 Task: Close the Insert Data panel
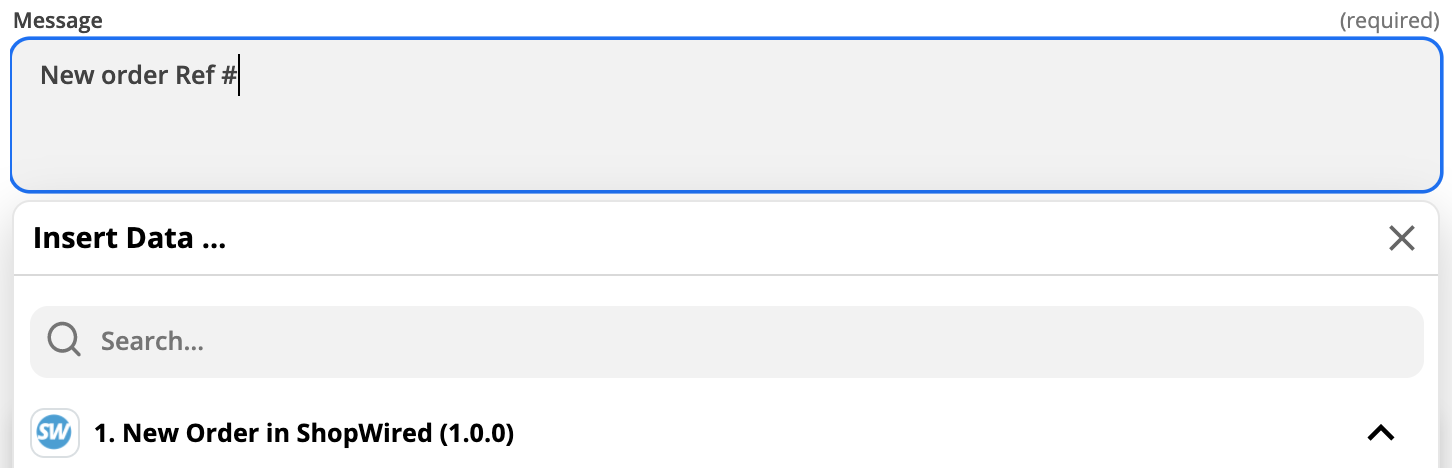[1401, 238]
